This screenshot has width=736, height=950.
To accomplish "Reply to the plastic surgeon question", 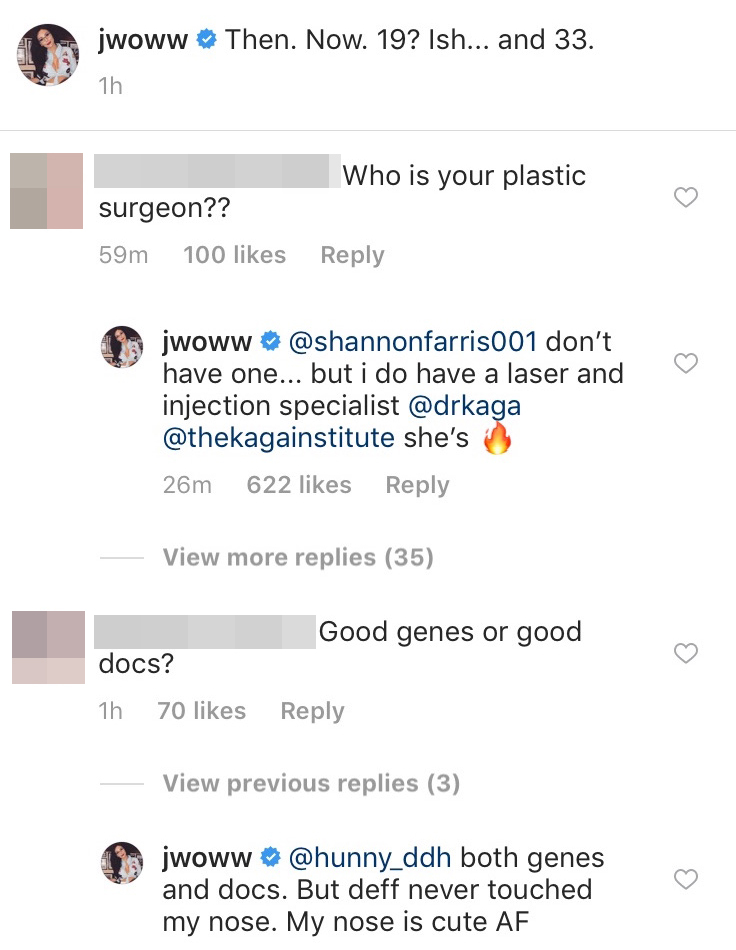I will click(x=352, y=255).
